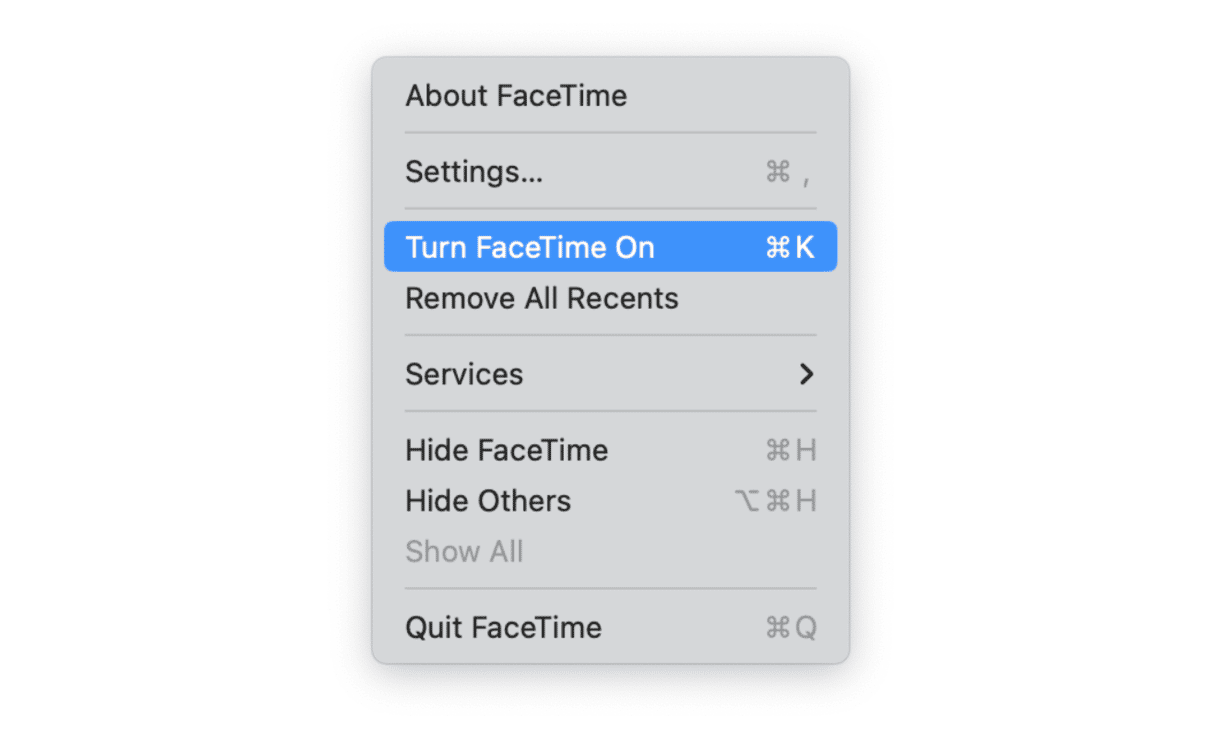The height and width of the screenshot is (741, 1216).
Task: Click the separator line below About FaceTime
Action: 610,133
